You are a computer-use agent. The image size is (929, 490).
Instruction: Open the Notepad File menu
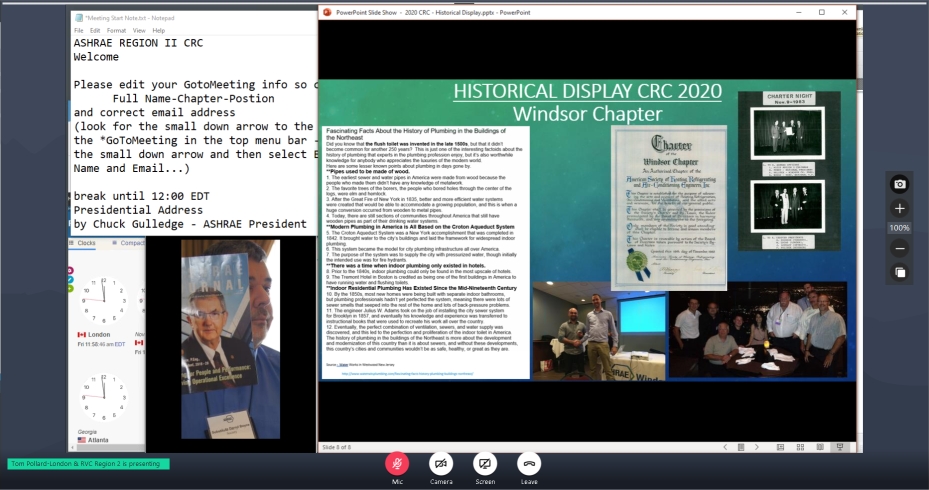79,30
